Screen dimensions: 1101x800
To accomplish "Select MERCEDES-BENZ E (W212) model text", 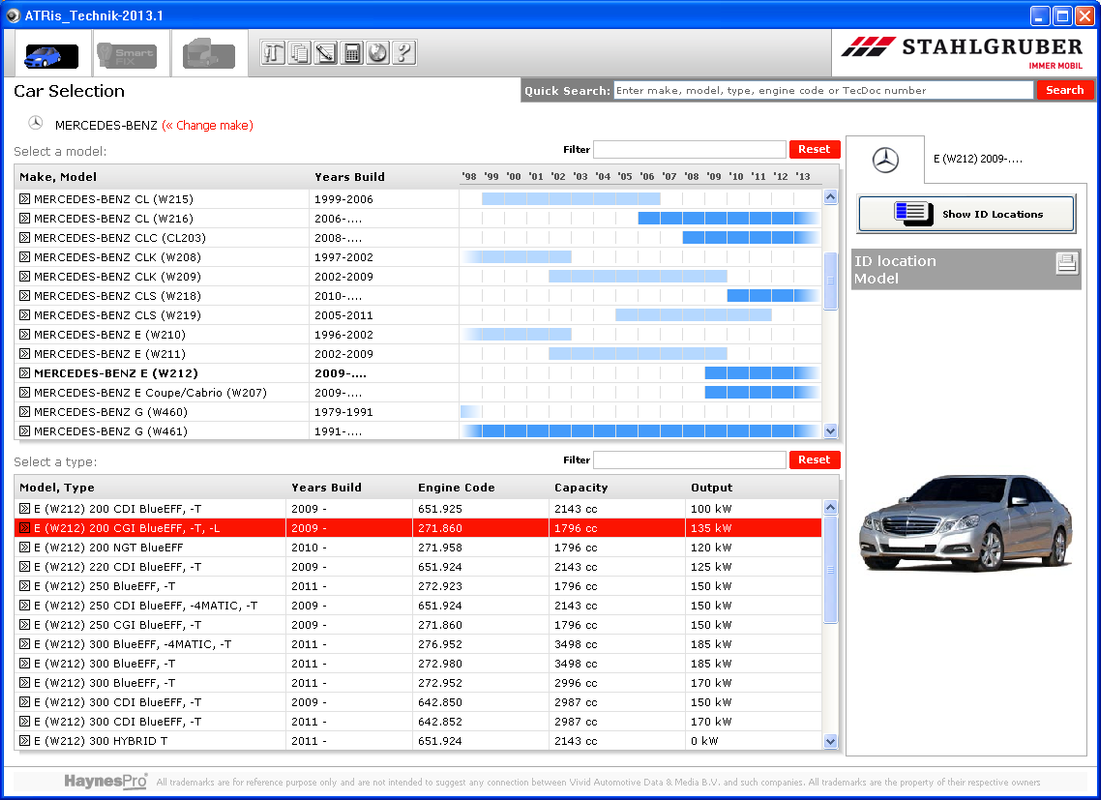I will (x=116, y=373).
